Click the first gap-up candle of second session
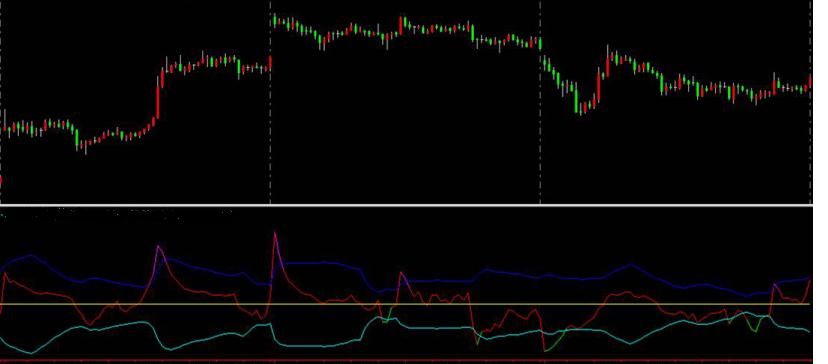Viewport: 828px width, 364px height. tap(275, 21)
